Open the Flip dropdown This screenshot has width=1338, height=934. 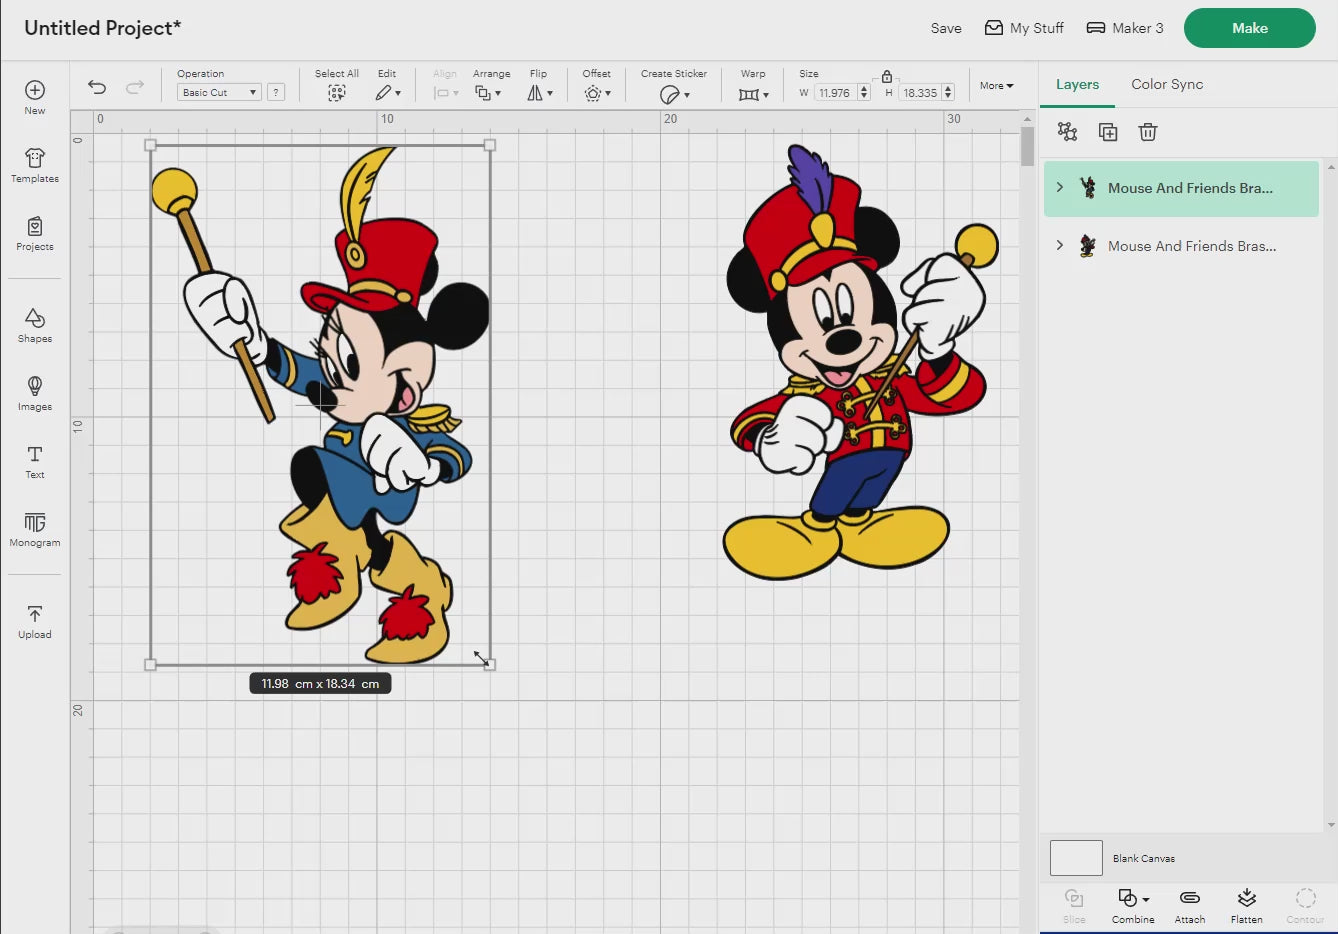(540, 93)
